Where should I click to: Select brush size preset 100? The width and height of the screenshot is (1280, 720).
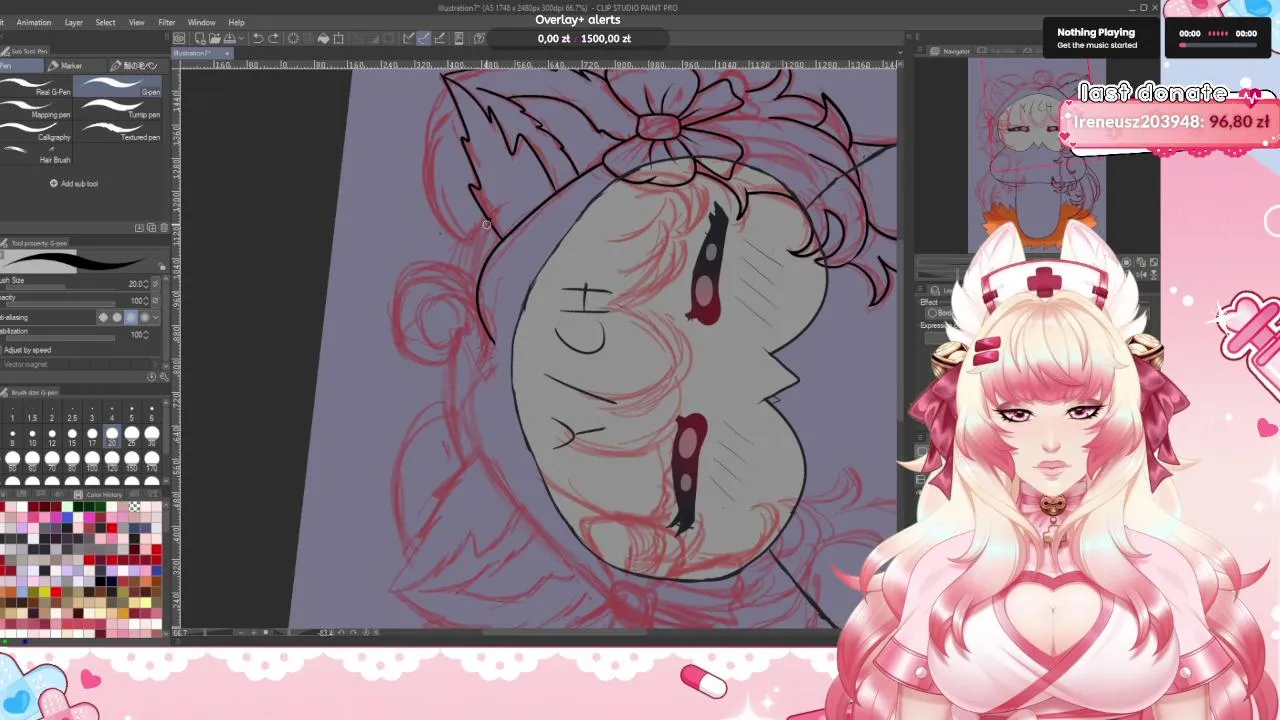pos(92,462)
